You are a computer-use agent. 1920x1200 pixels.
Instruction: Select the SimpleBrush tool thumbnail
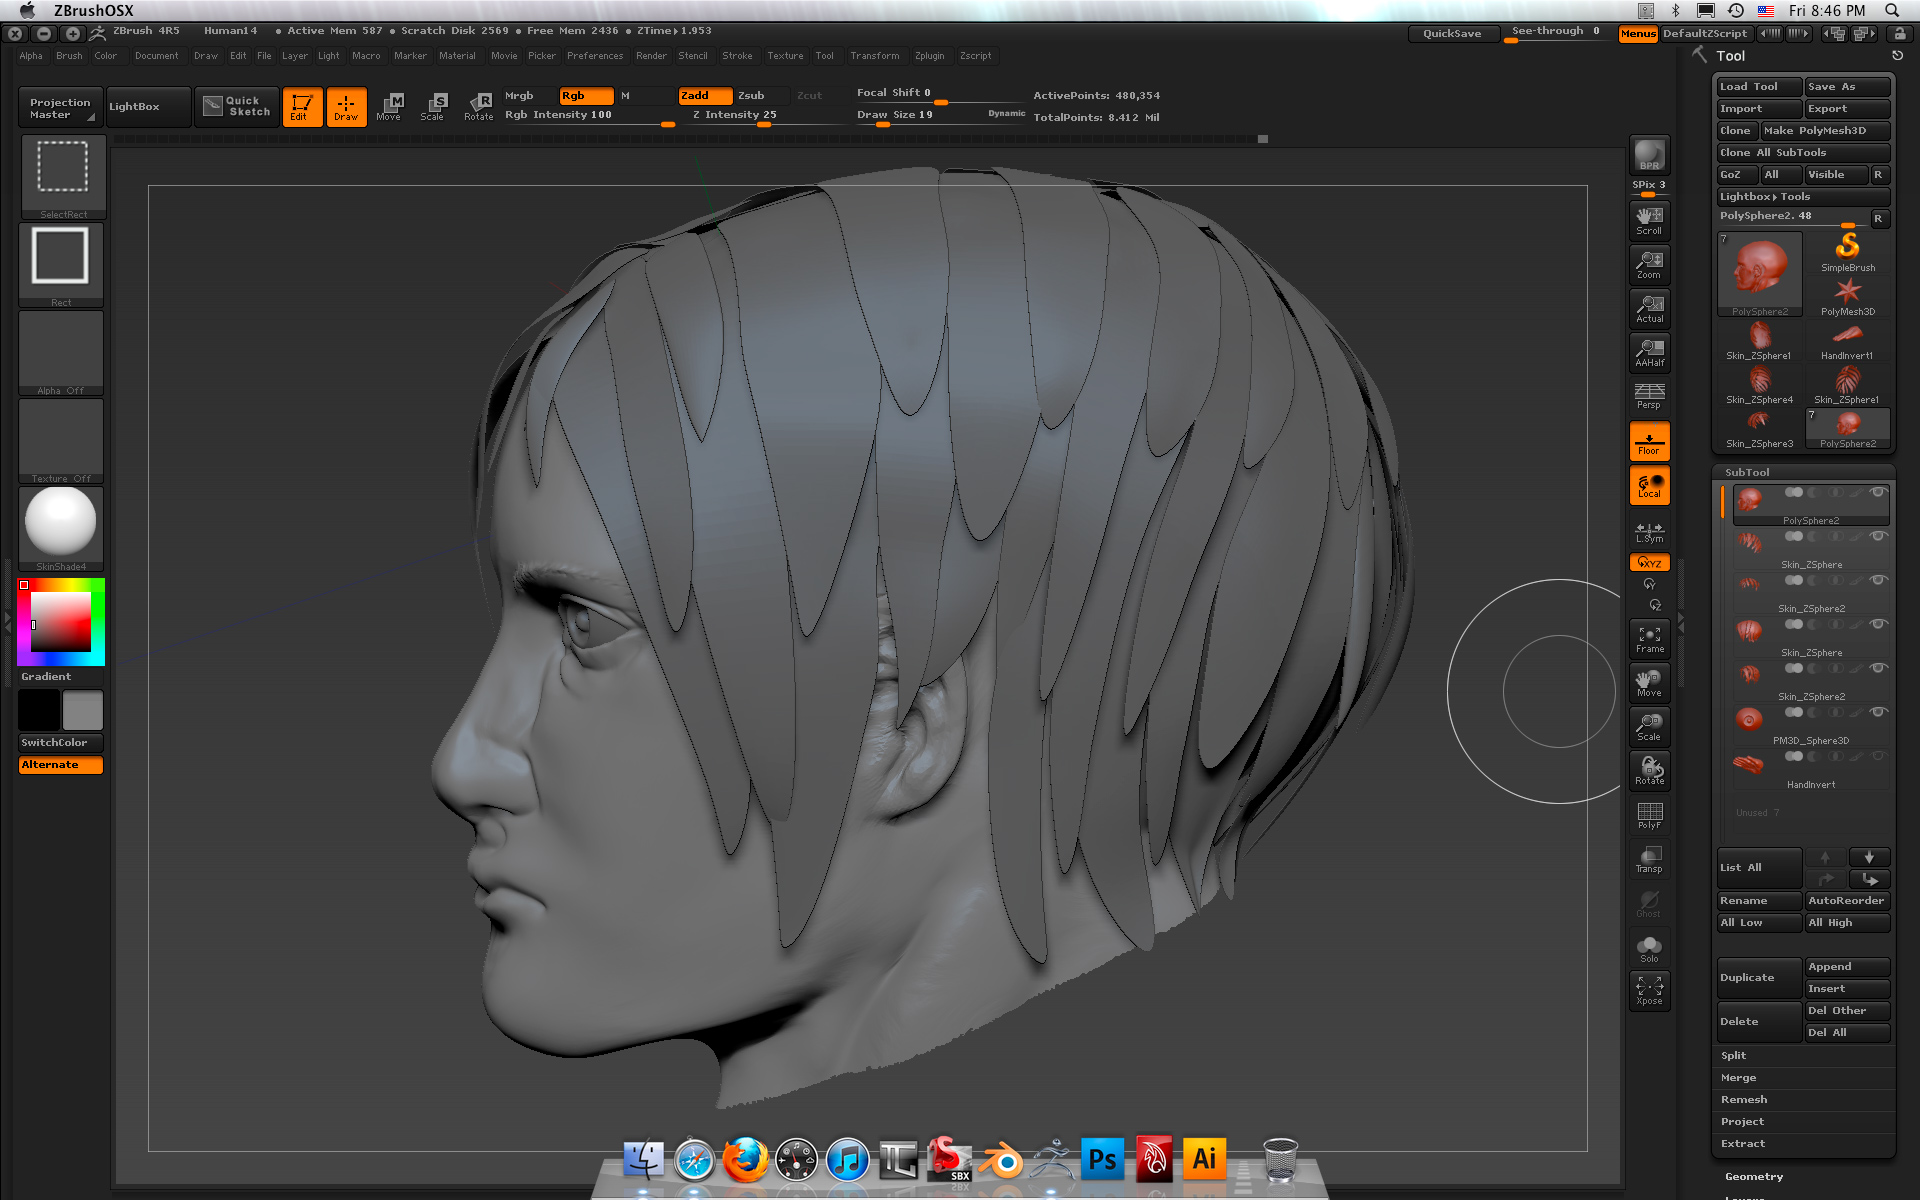(1848, 252)
